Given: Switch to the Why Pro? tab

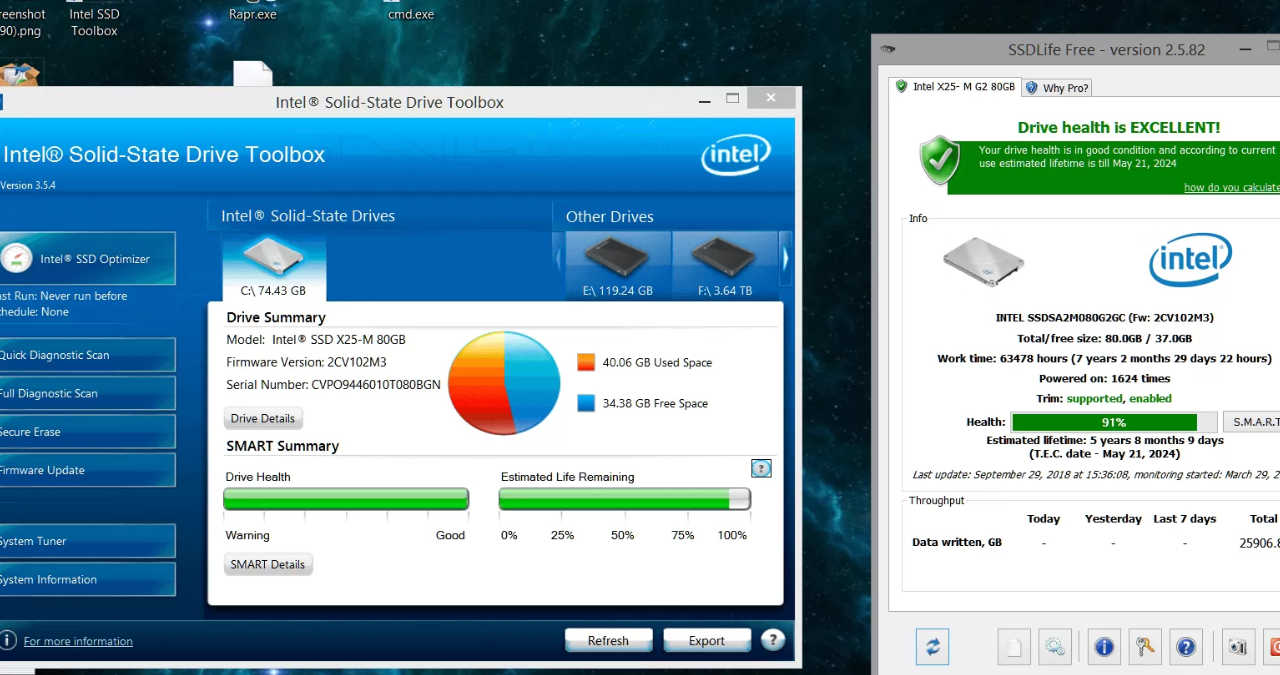Looking at the screenshot, I should click(1056, 88).
